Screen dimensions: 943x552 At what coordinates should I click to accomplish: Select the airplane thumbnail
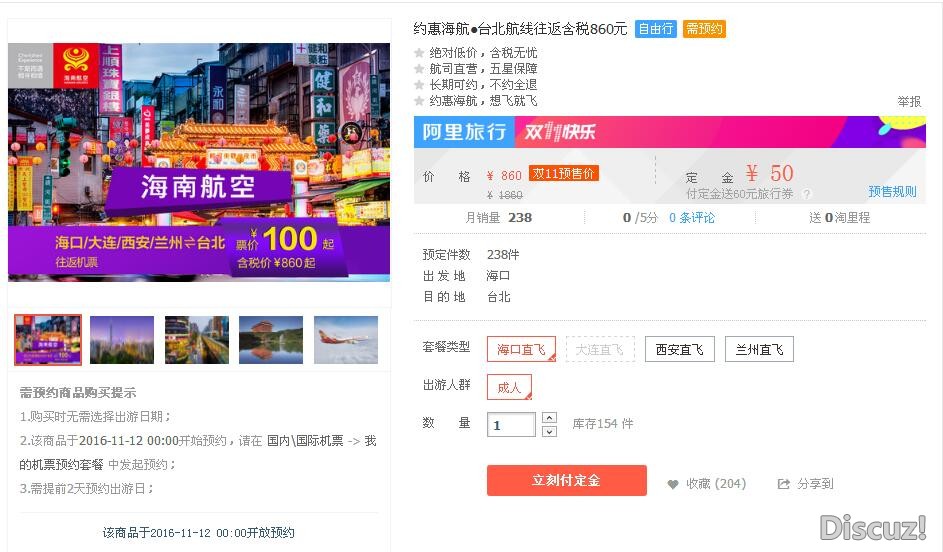[346, 340]
